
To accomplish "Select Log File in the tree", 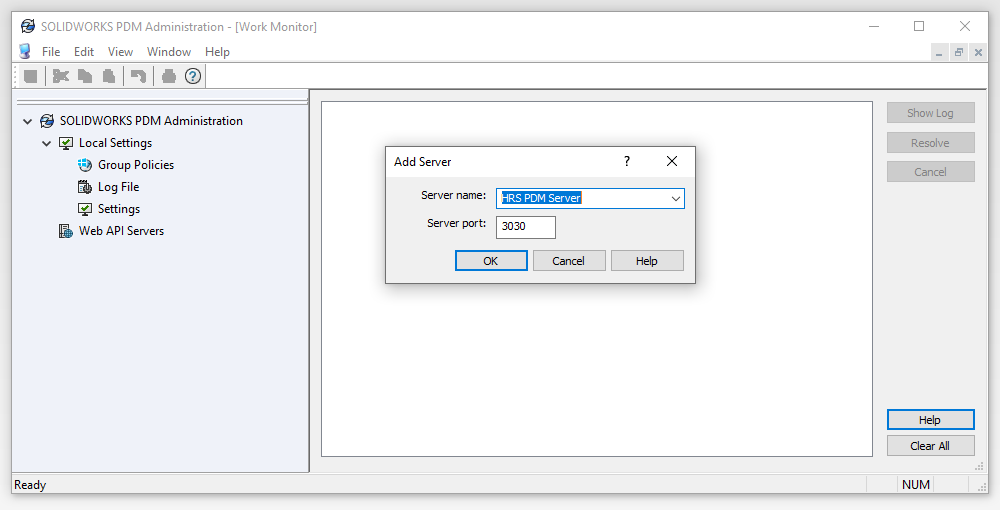I will click(119, 187).
